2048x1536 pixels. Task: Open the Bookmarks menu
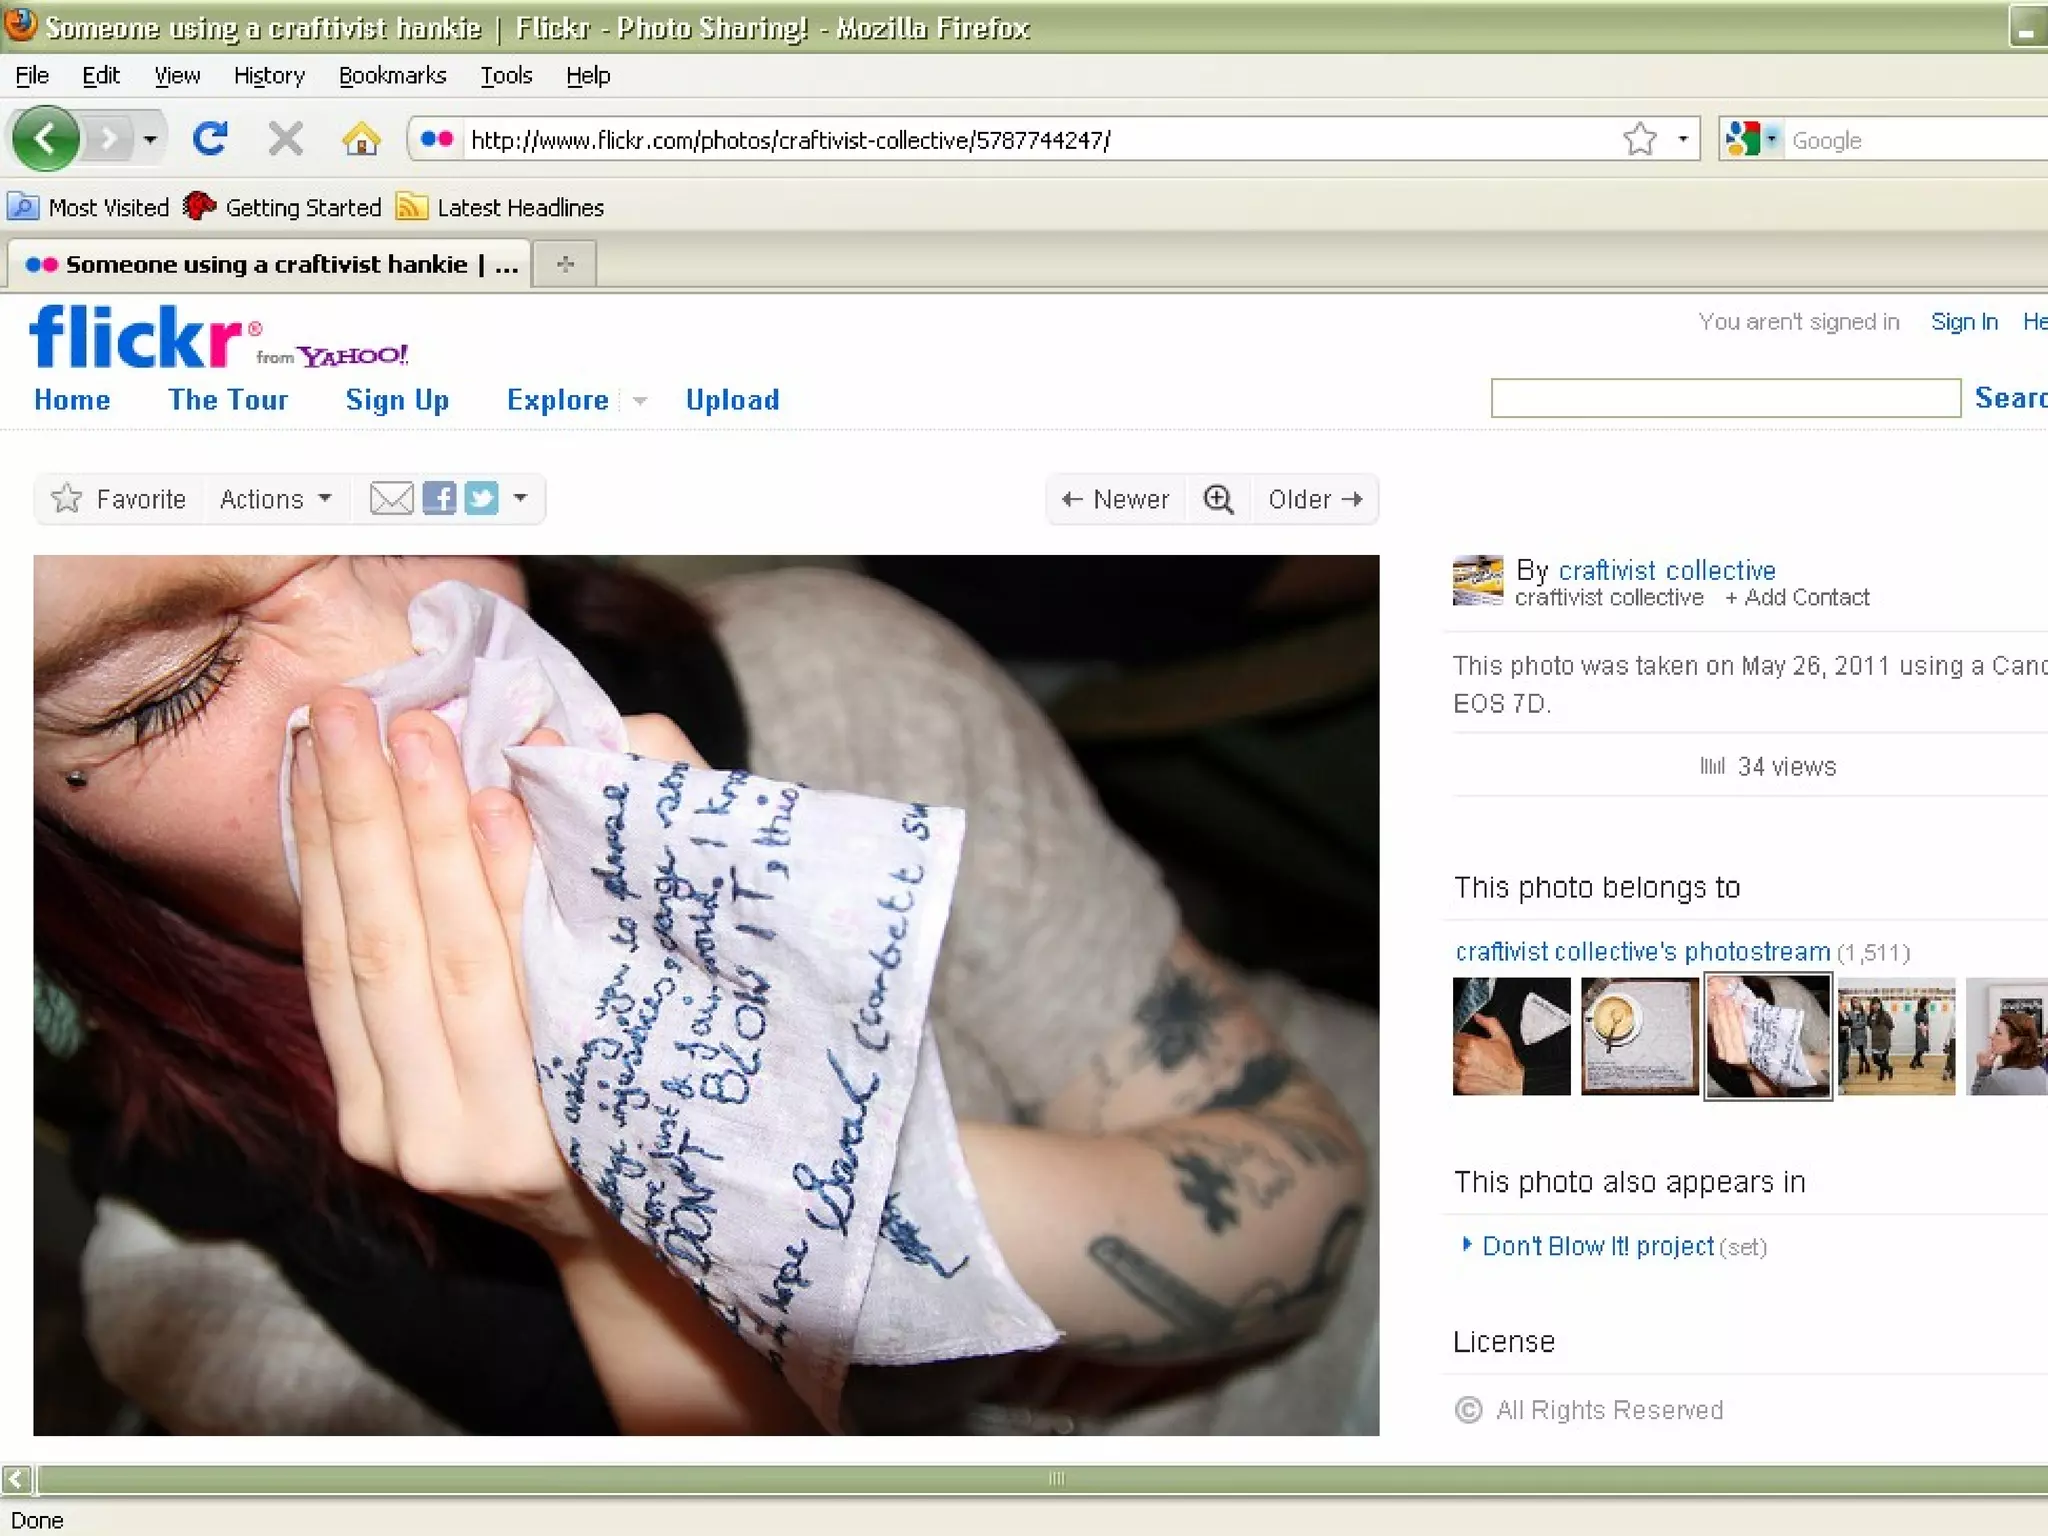click(x=392, y=76)
